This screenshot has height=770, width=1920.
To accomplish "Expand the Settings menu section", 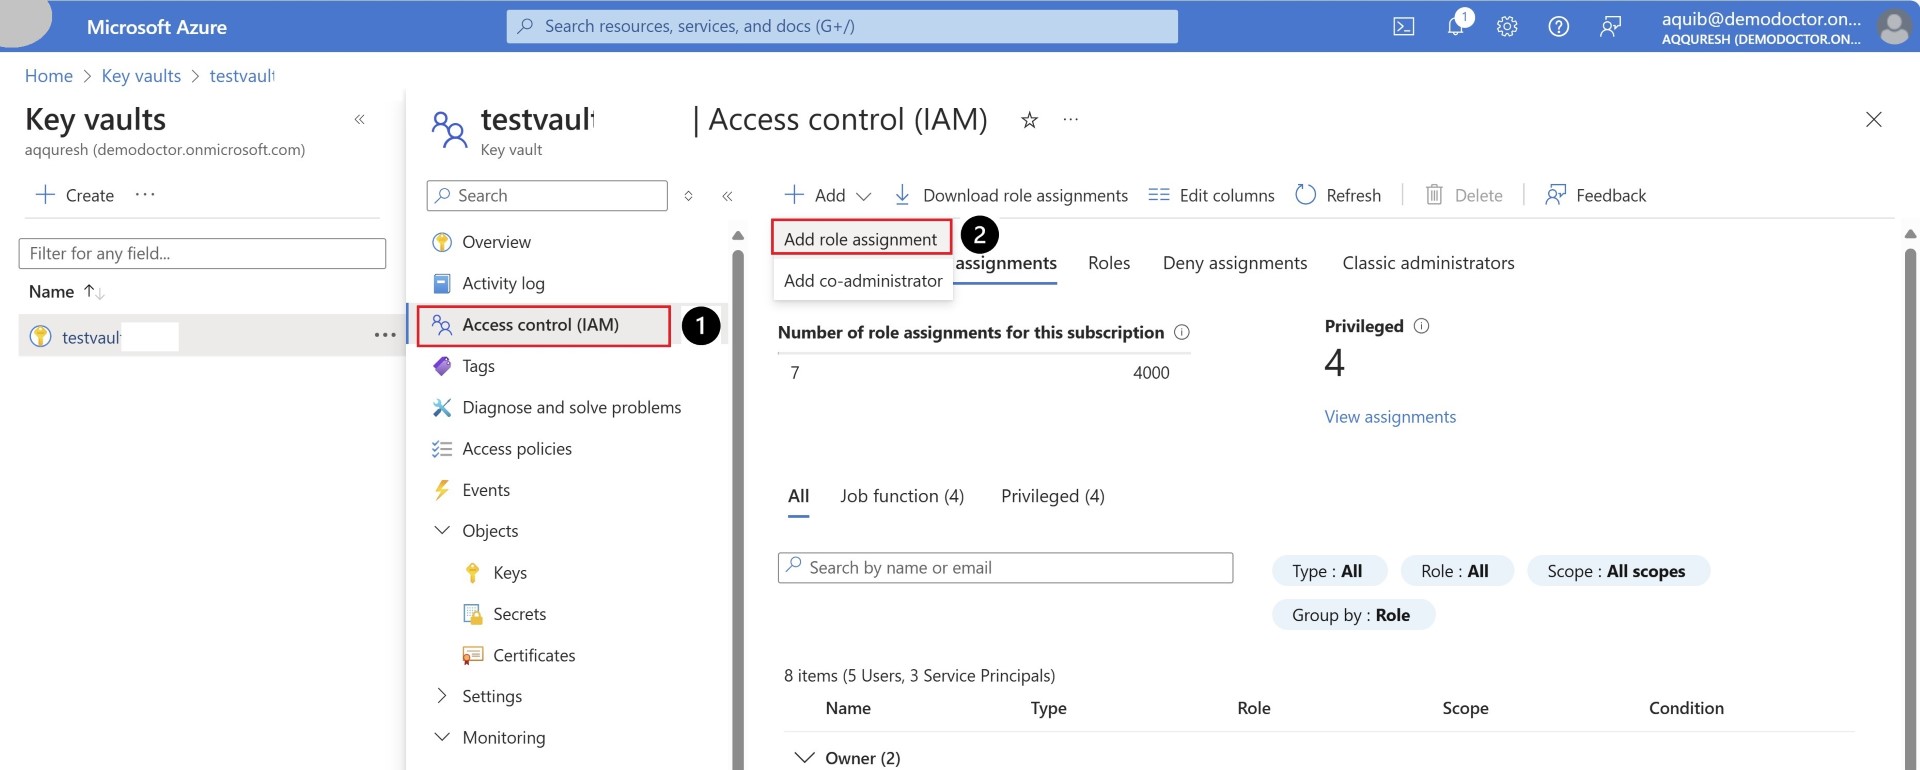I will tap(441, 696).
